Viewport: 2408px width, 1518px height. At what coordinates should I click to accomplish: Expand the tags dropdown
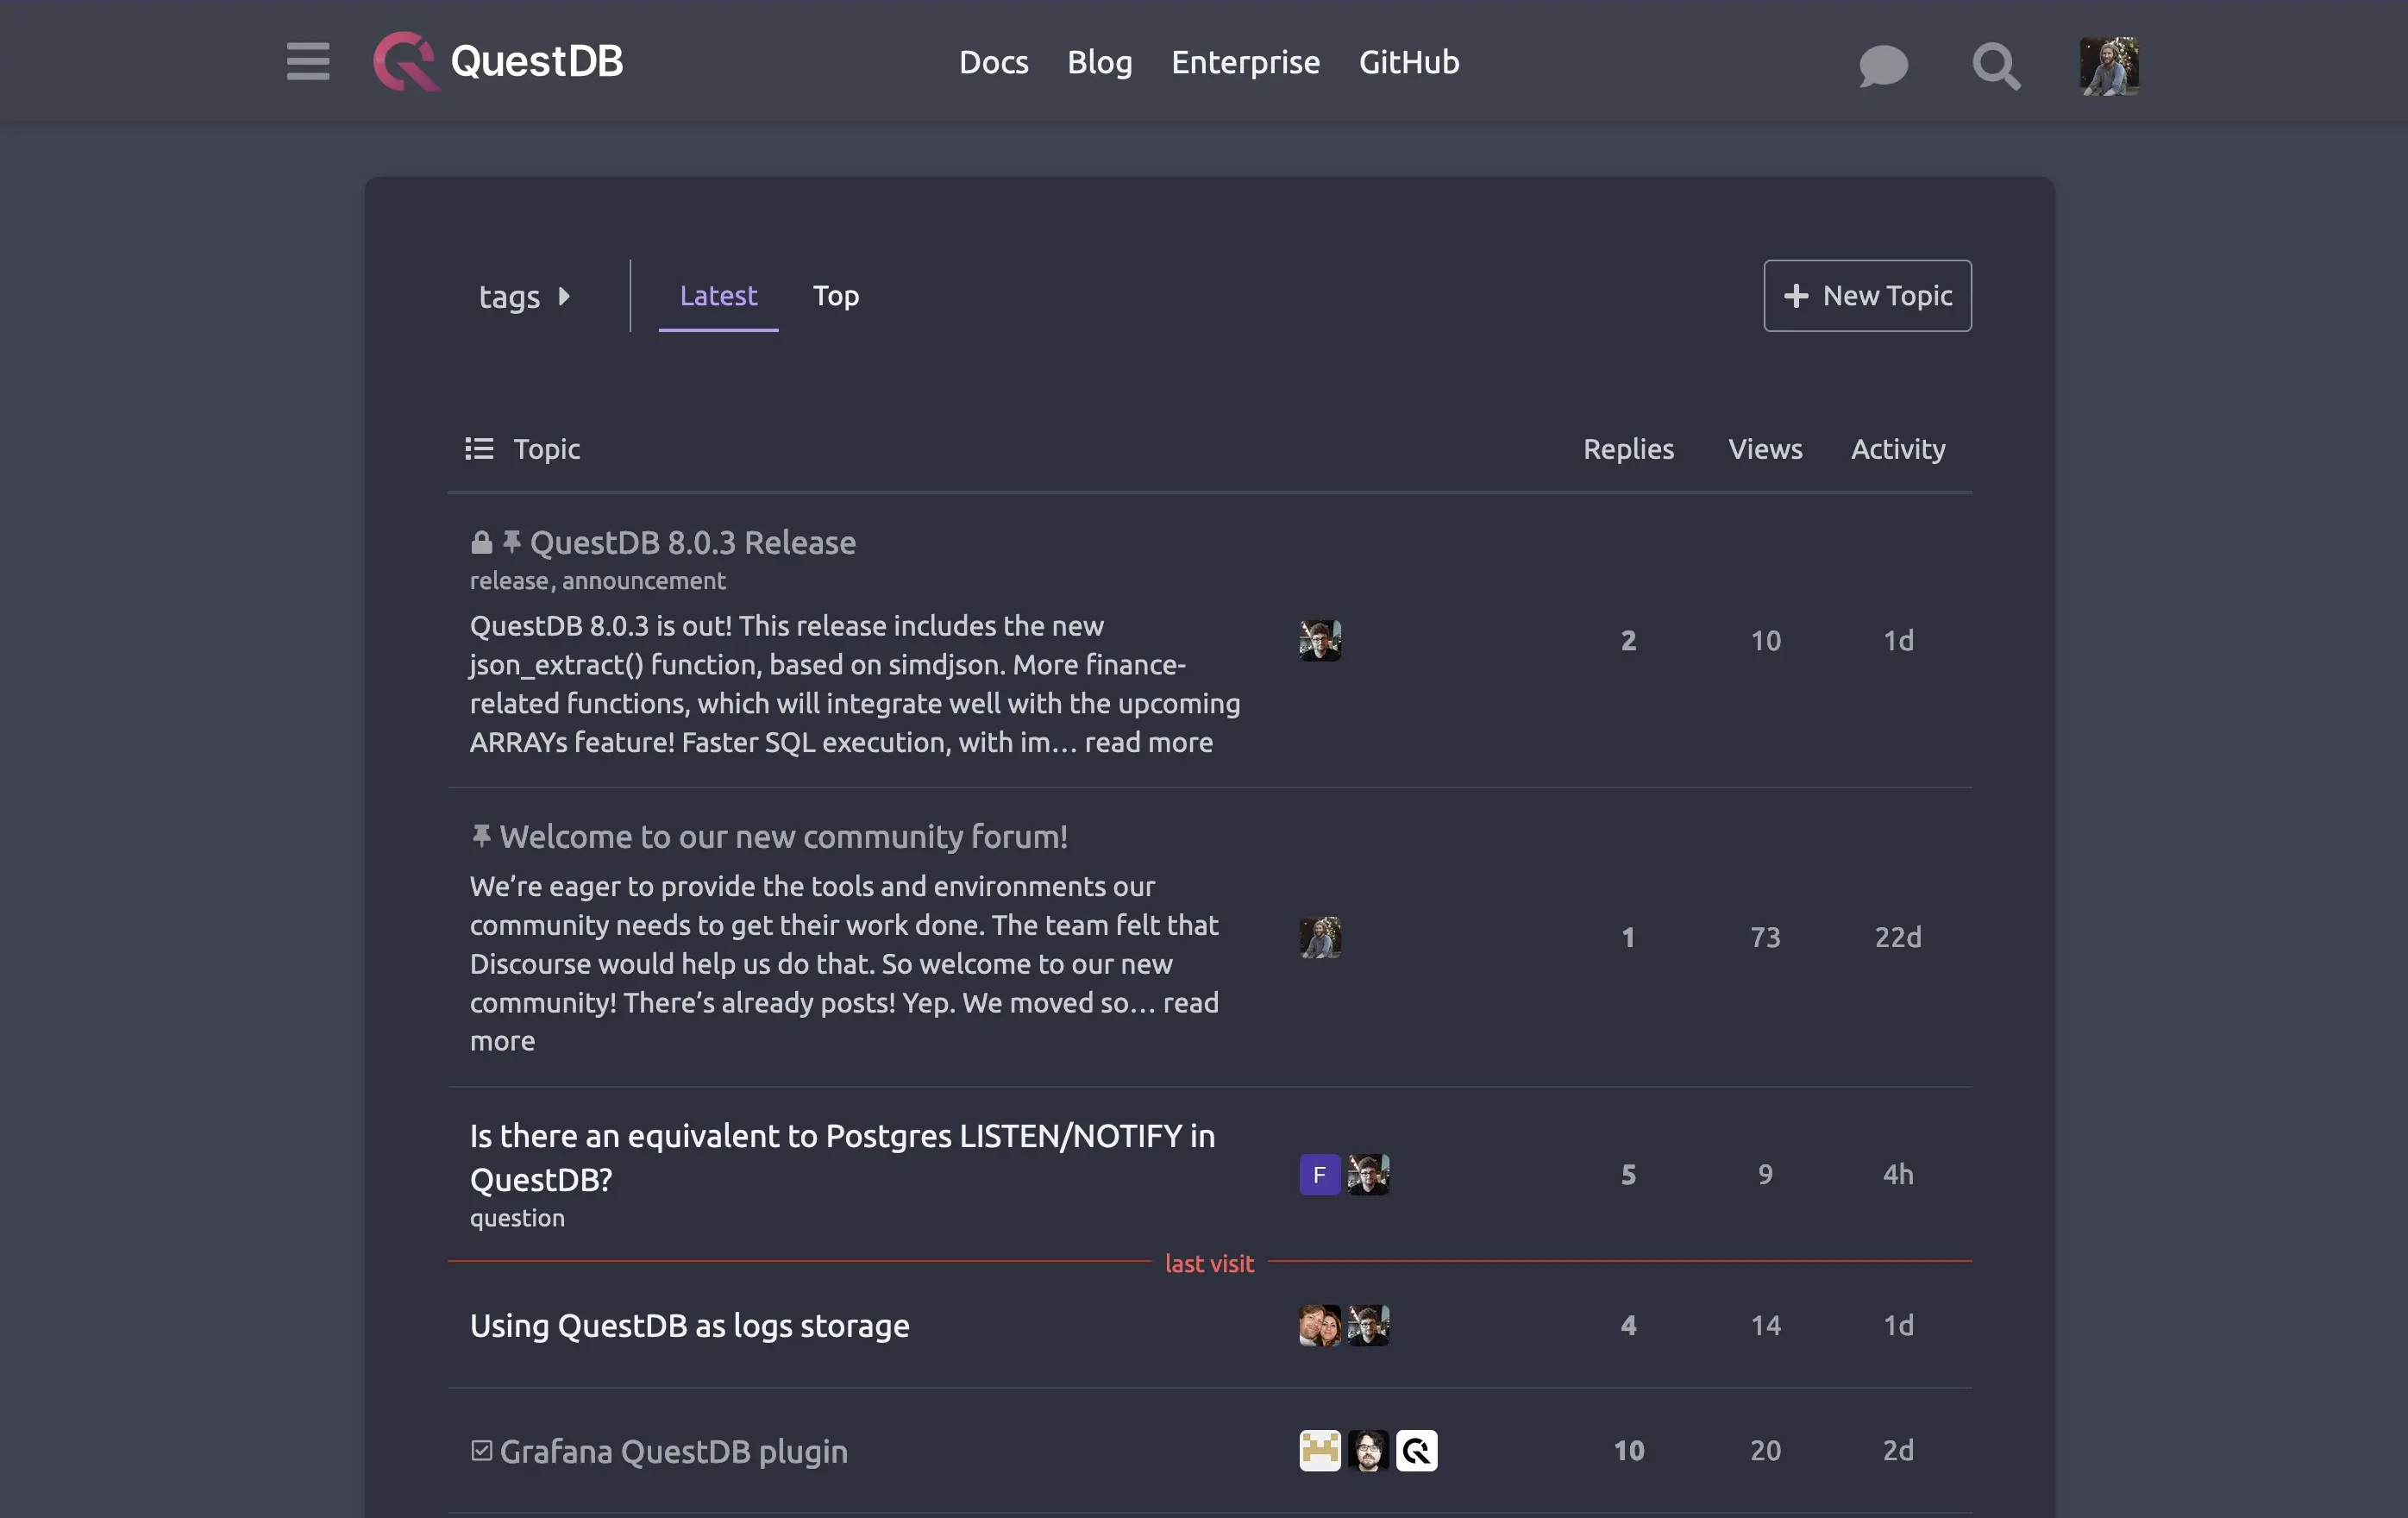coord(524,296)
